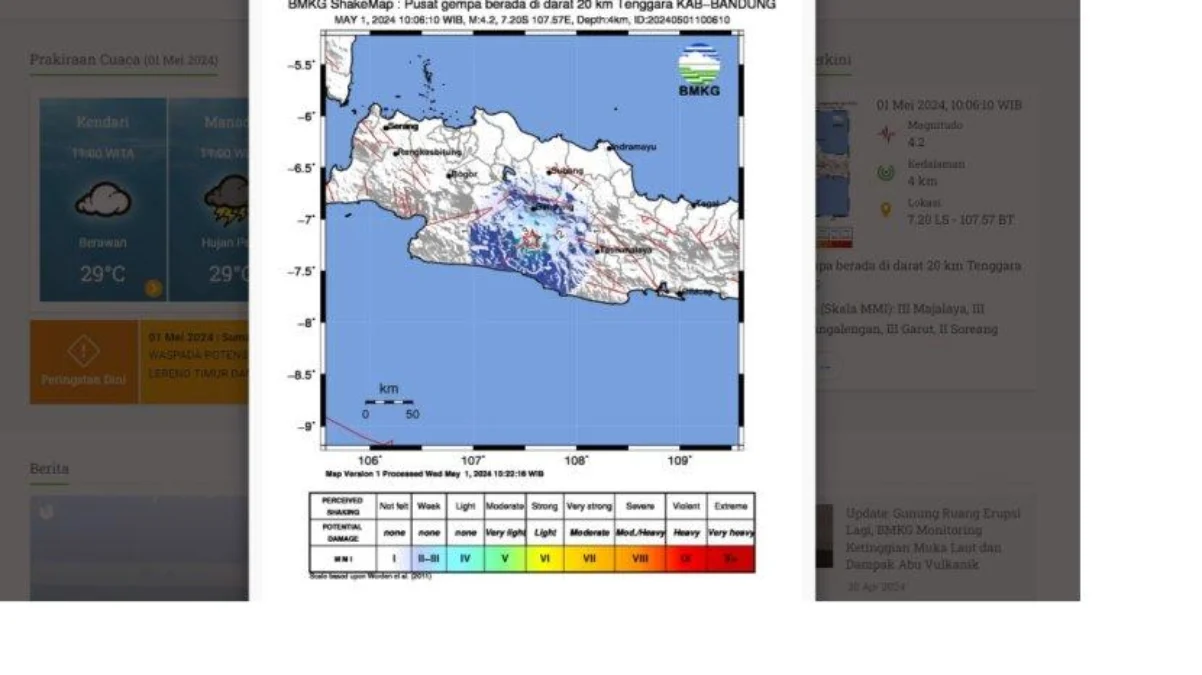1202x675 pixels.
Task: Click the 29°C temperature on Kendari card
Action: [101, 272]
